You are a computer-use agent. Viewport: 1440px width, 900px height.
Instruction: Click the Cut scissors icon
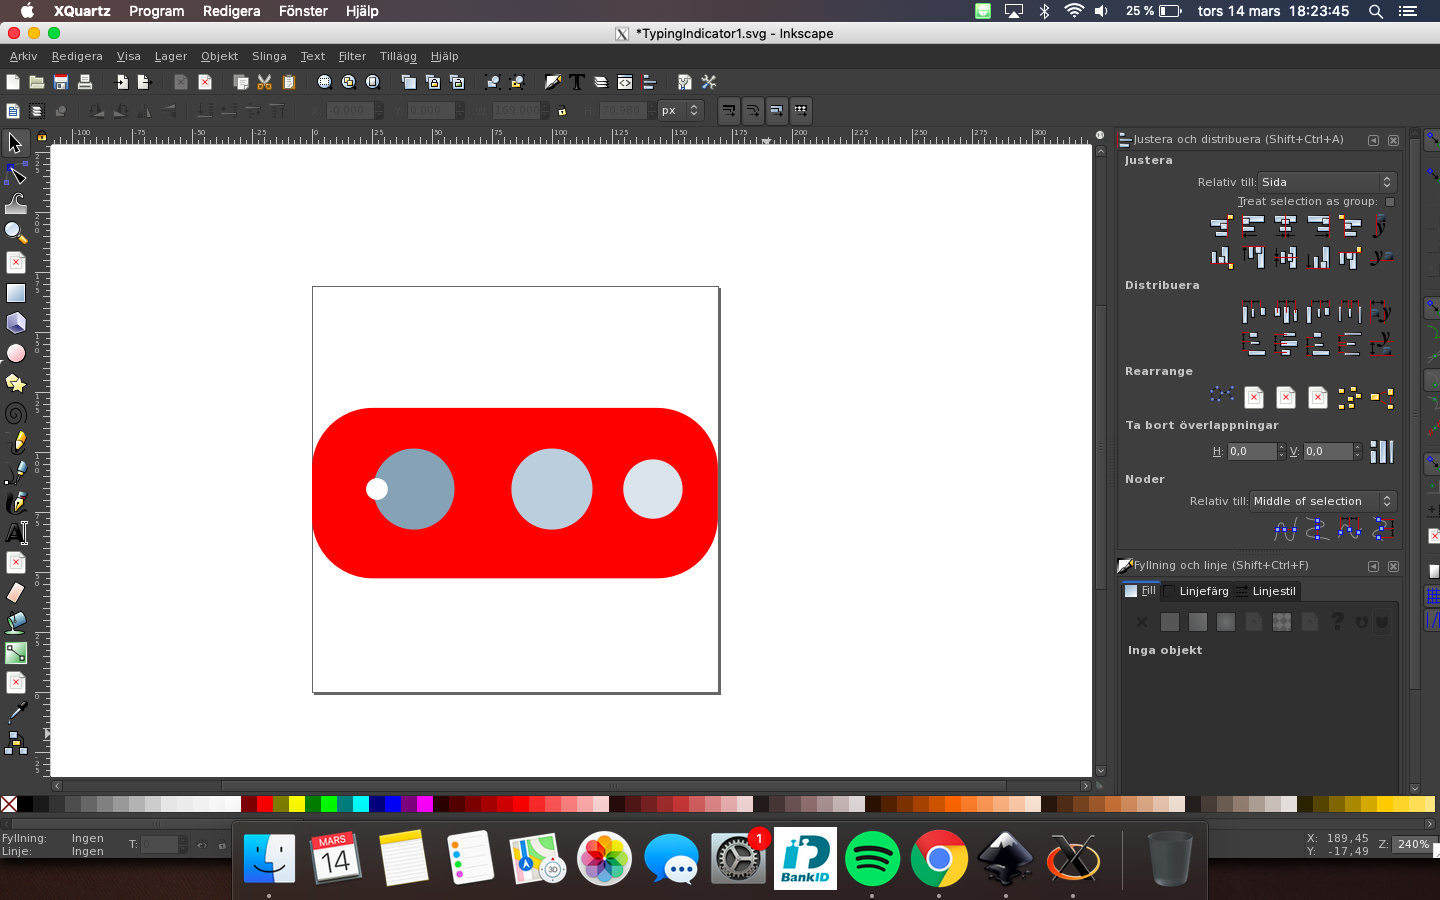[265, 82]
